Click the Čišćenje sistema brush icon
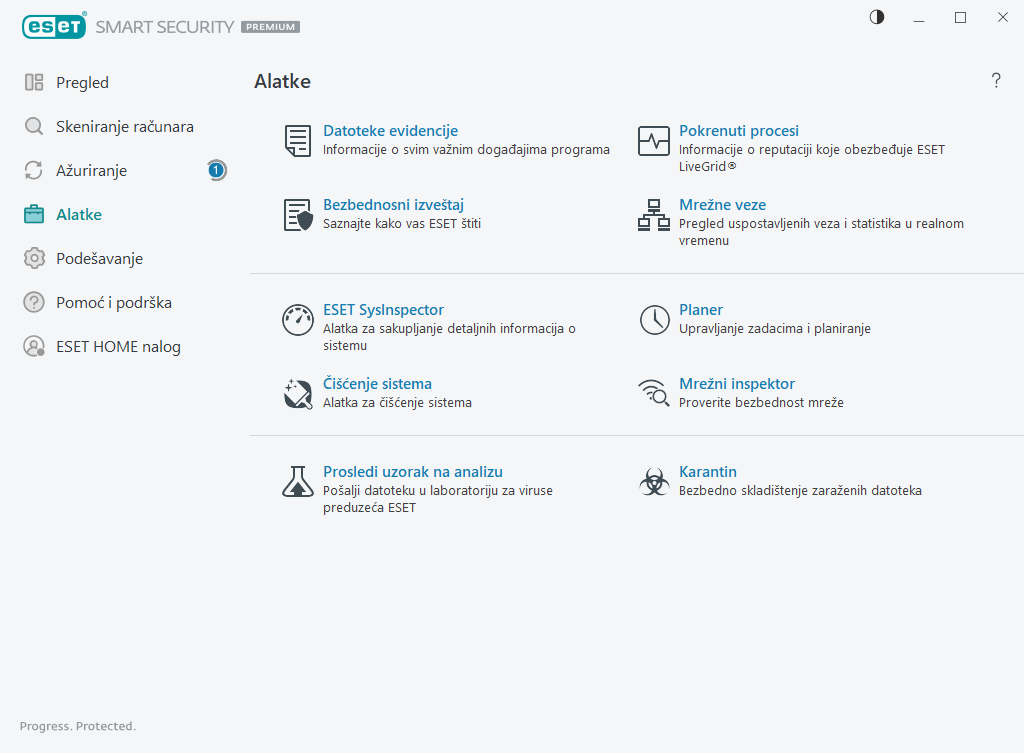This screenshot has width=1024, height=753. 298,394
